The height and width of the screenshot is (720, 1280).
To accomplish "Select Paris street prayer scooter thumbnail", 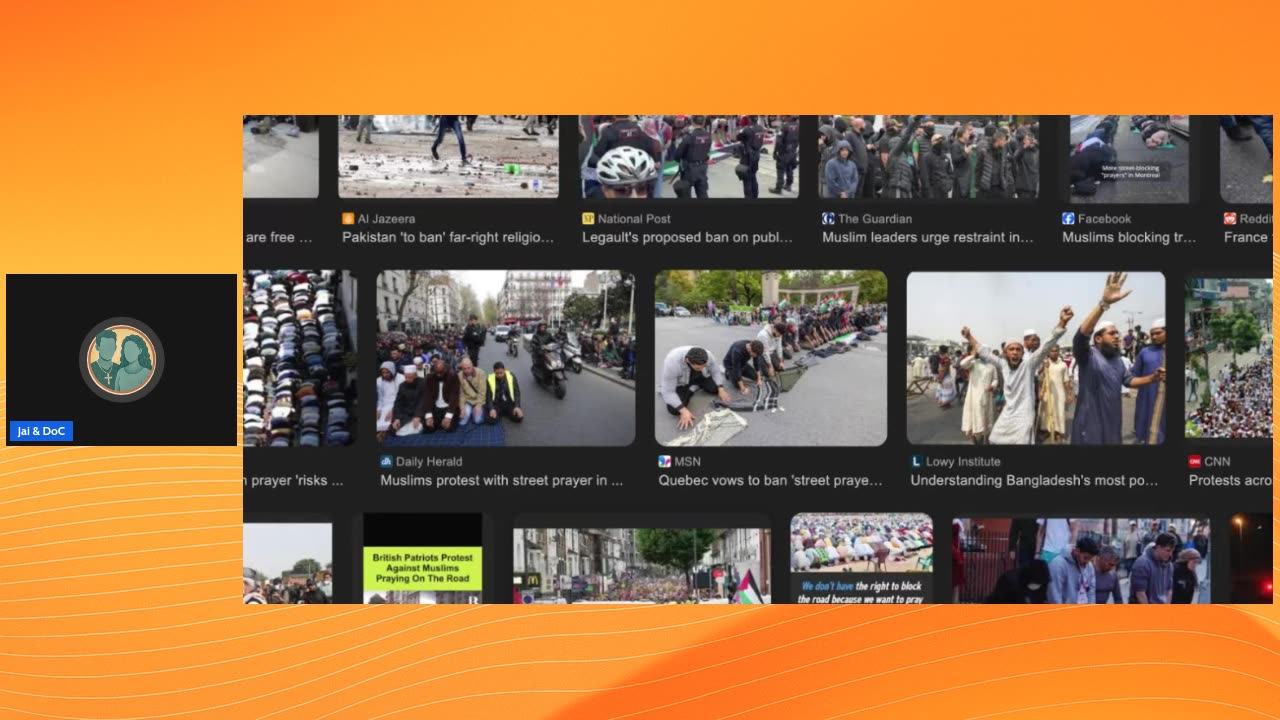I will (x=506, y=358).
